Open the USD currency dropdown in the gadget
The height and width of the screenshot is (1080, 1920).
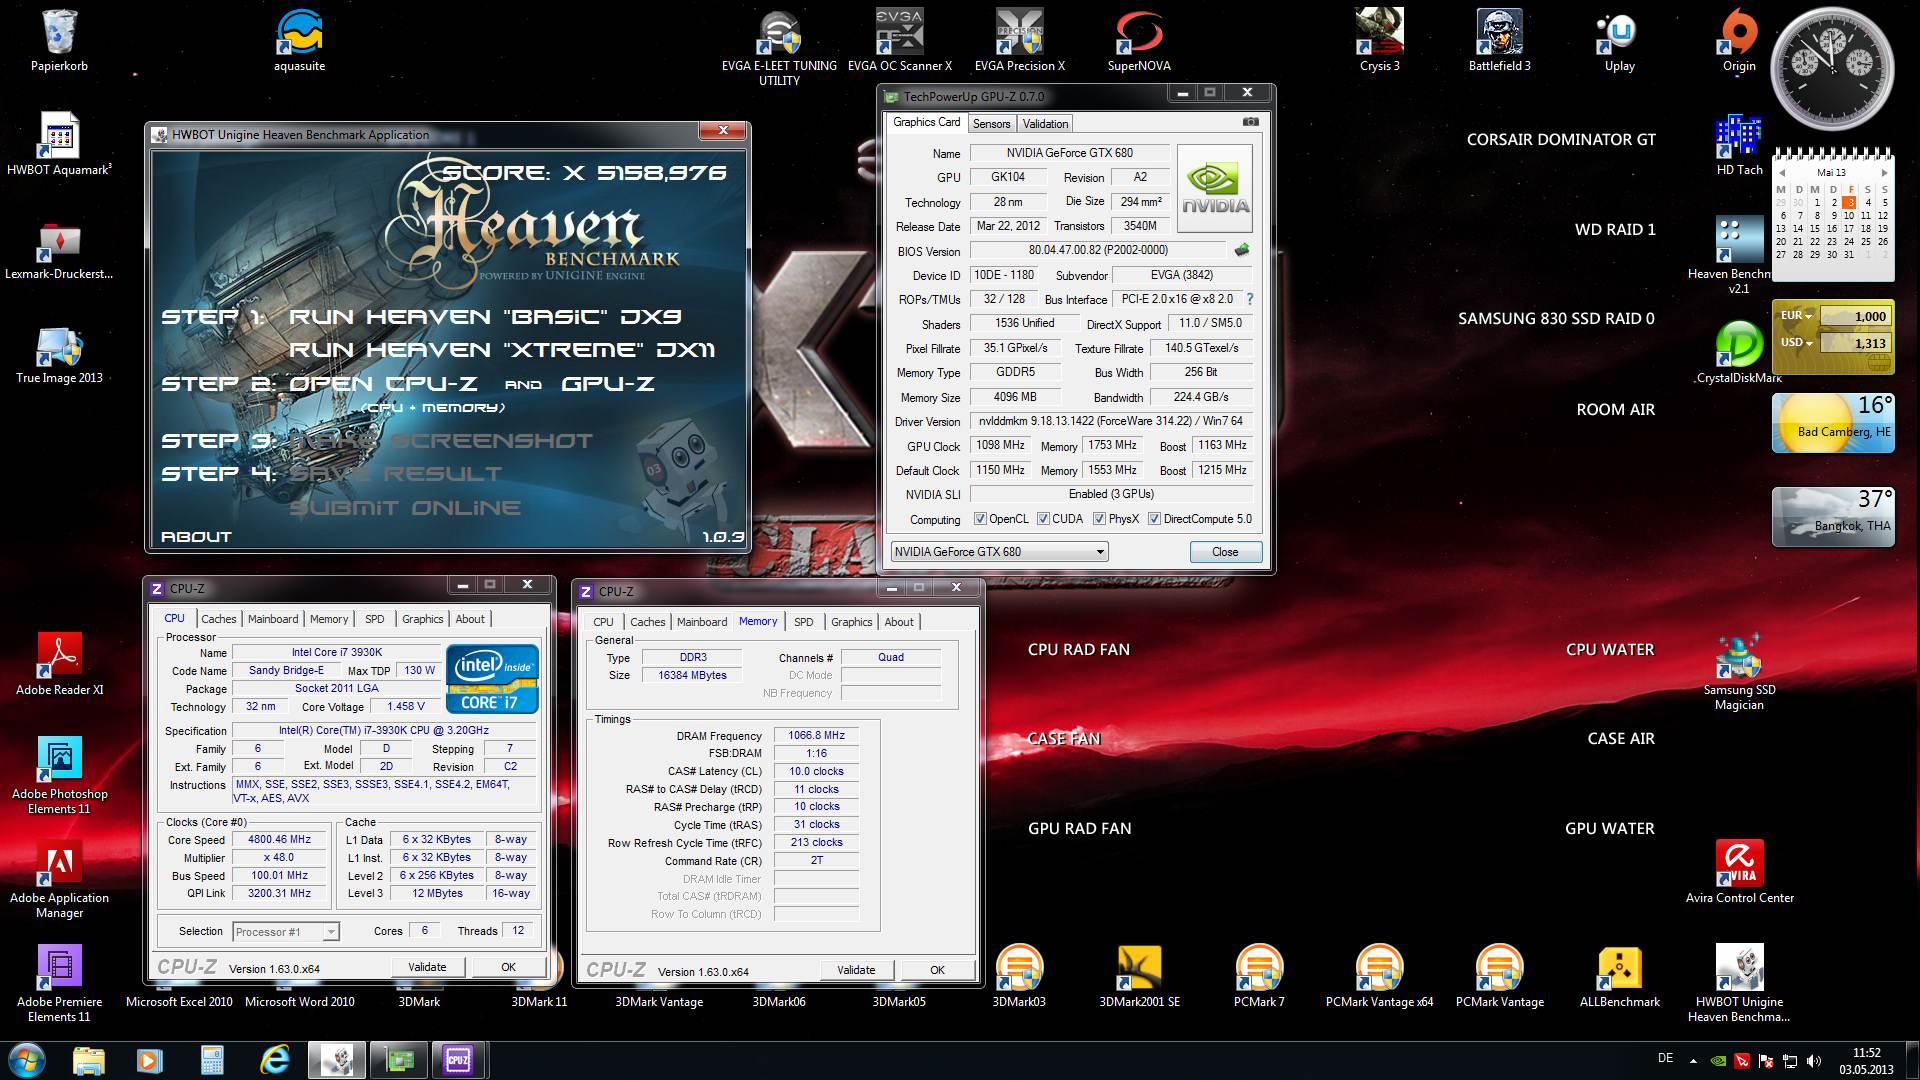(x=1797, y=343)
